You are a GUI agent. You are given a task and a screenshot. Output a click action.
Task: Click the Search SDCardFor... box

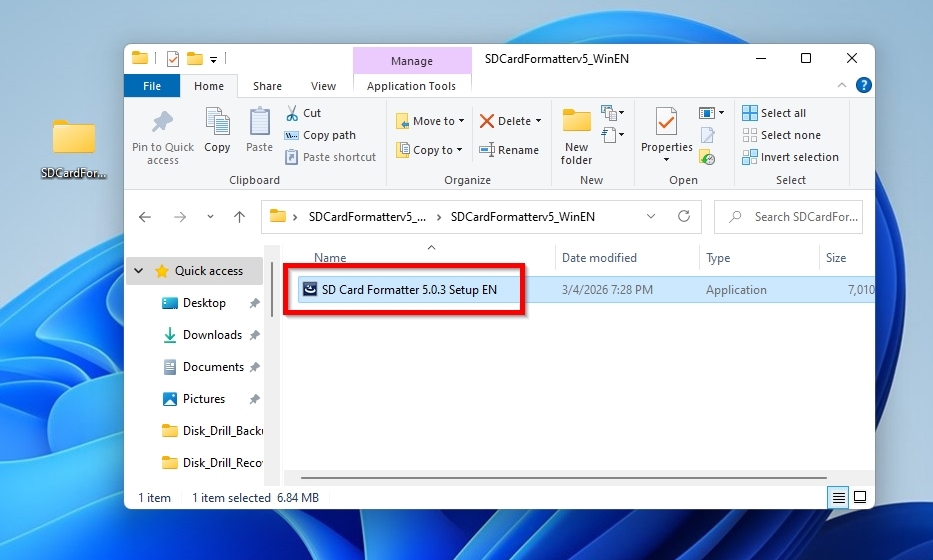click(x=788, y=217)
